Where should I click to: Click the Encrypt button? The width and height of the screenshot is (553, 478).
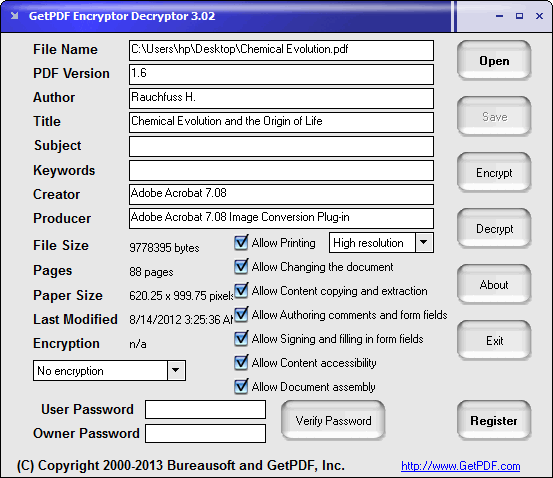click(494, 173)
